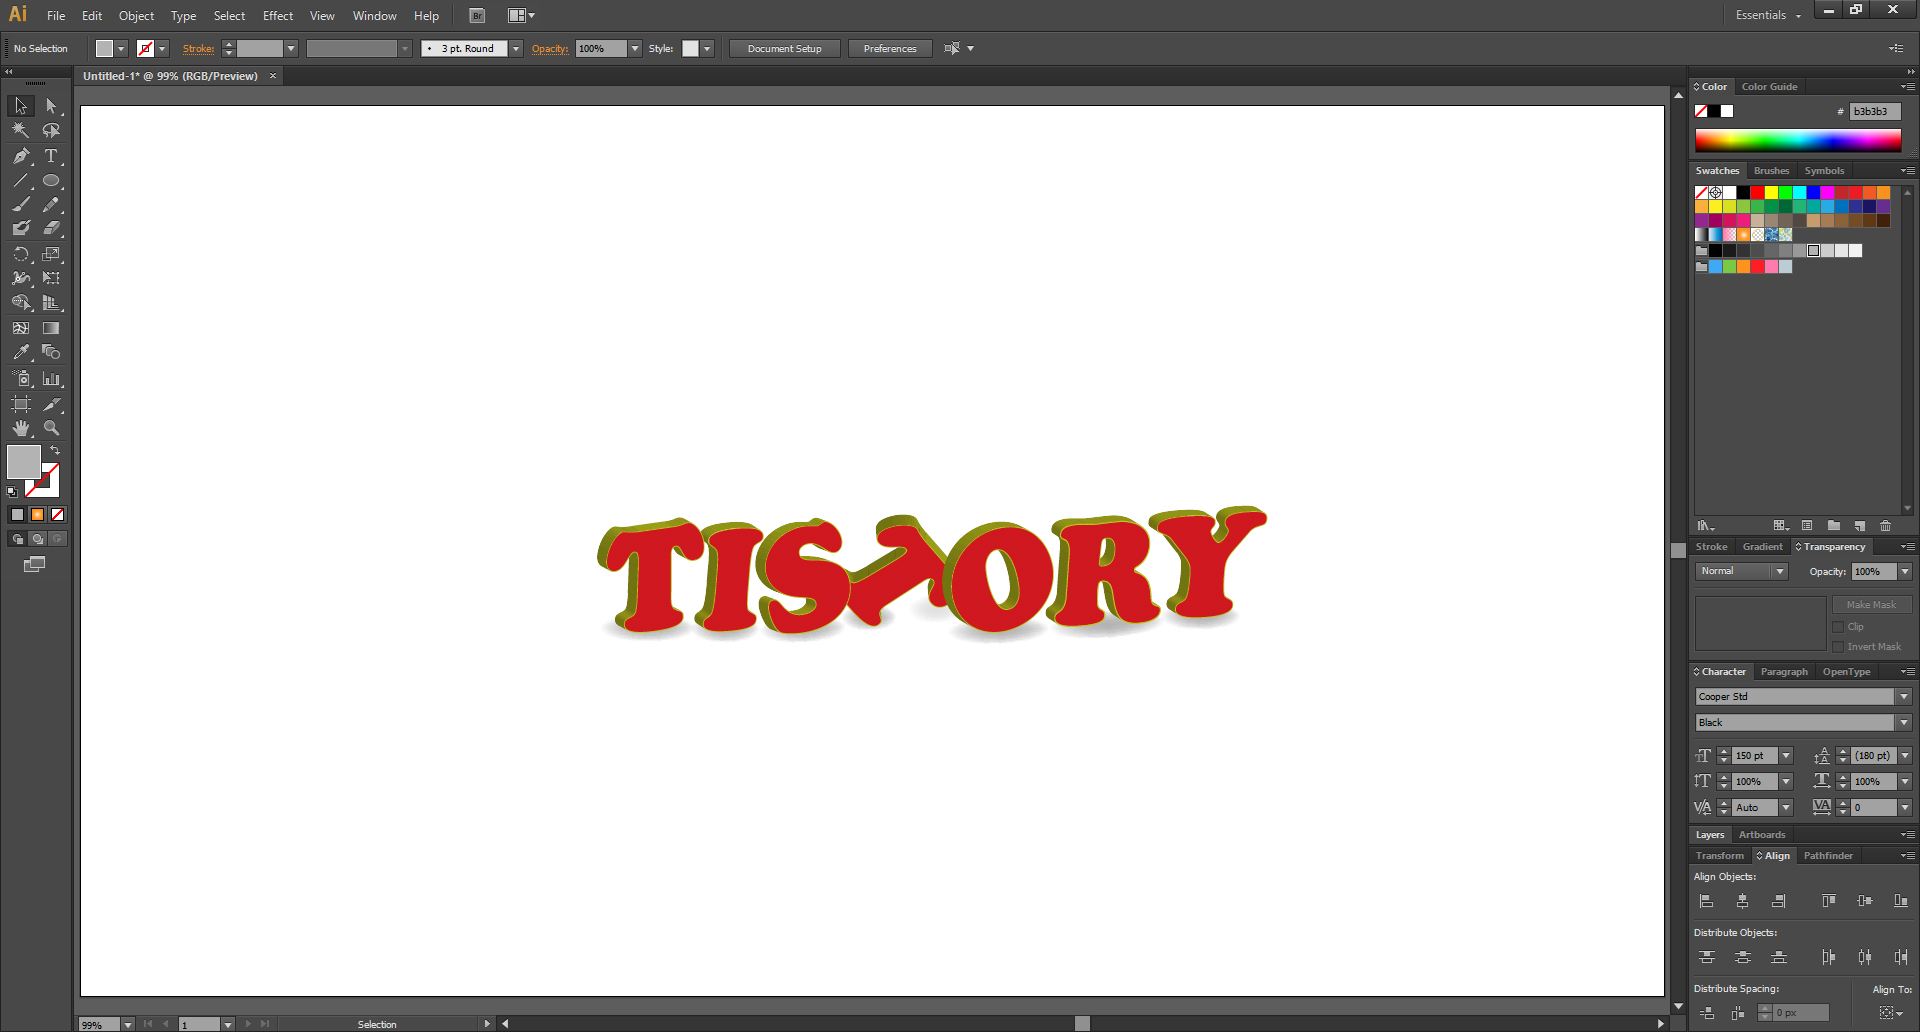Select the Ellipse tool

coord(51,181)
